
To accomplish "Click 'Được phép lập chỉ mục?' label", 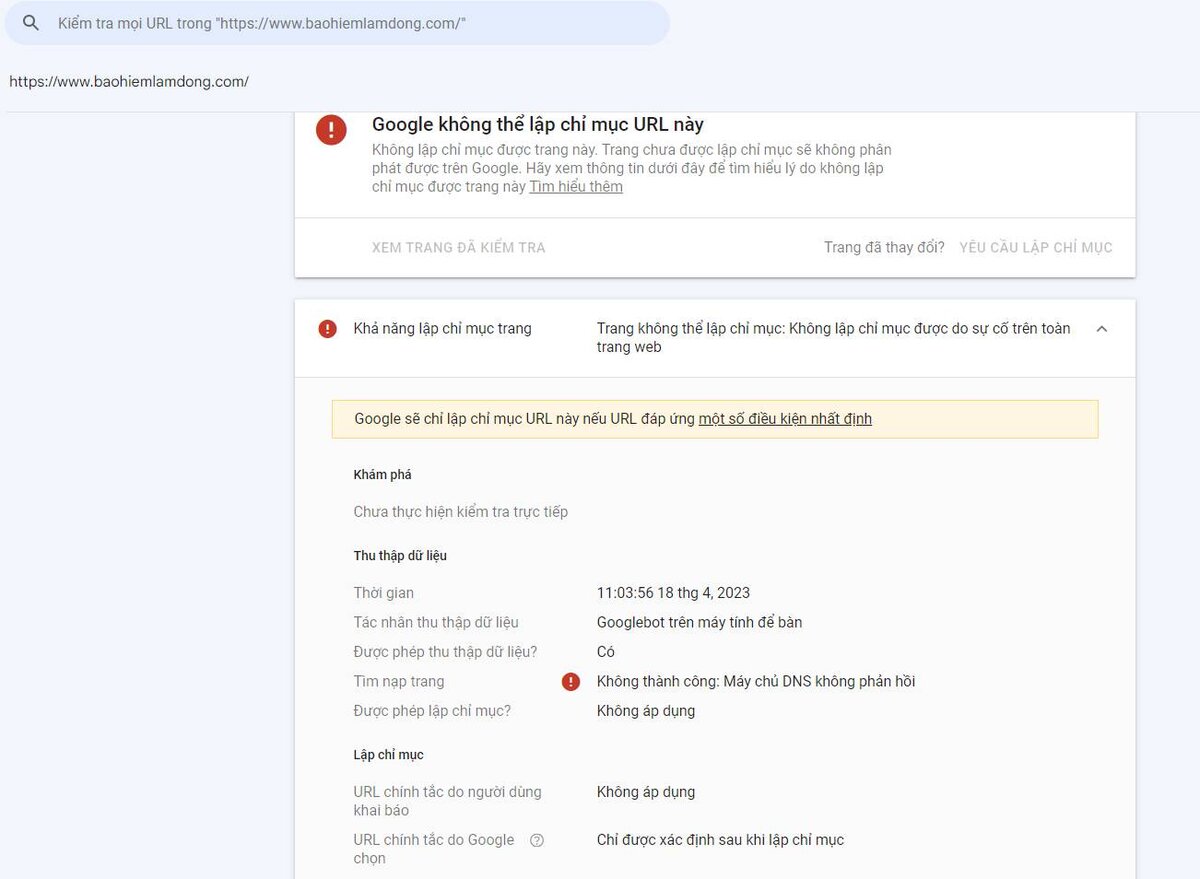I will tap(433, 711).
